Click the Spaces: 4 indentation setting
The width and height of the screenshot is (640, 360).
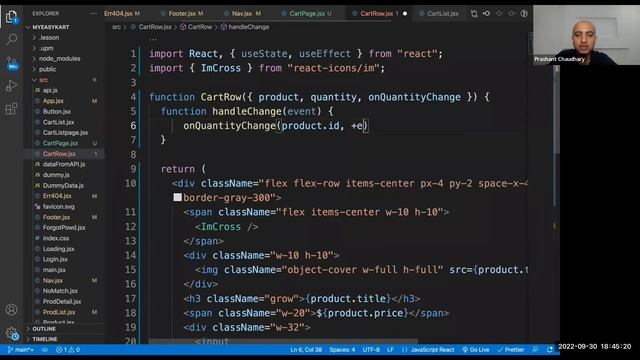342,350
